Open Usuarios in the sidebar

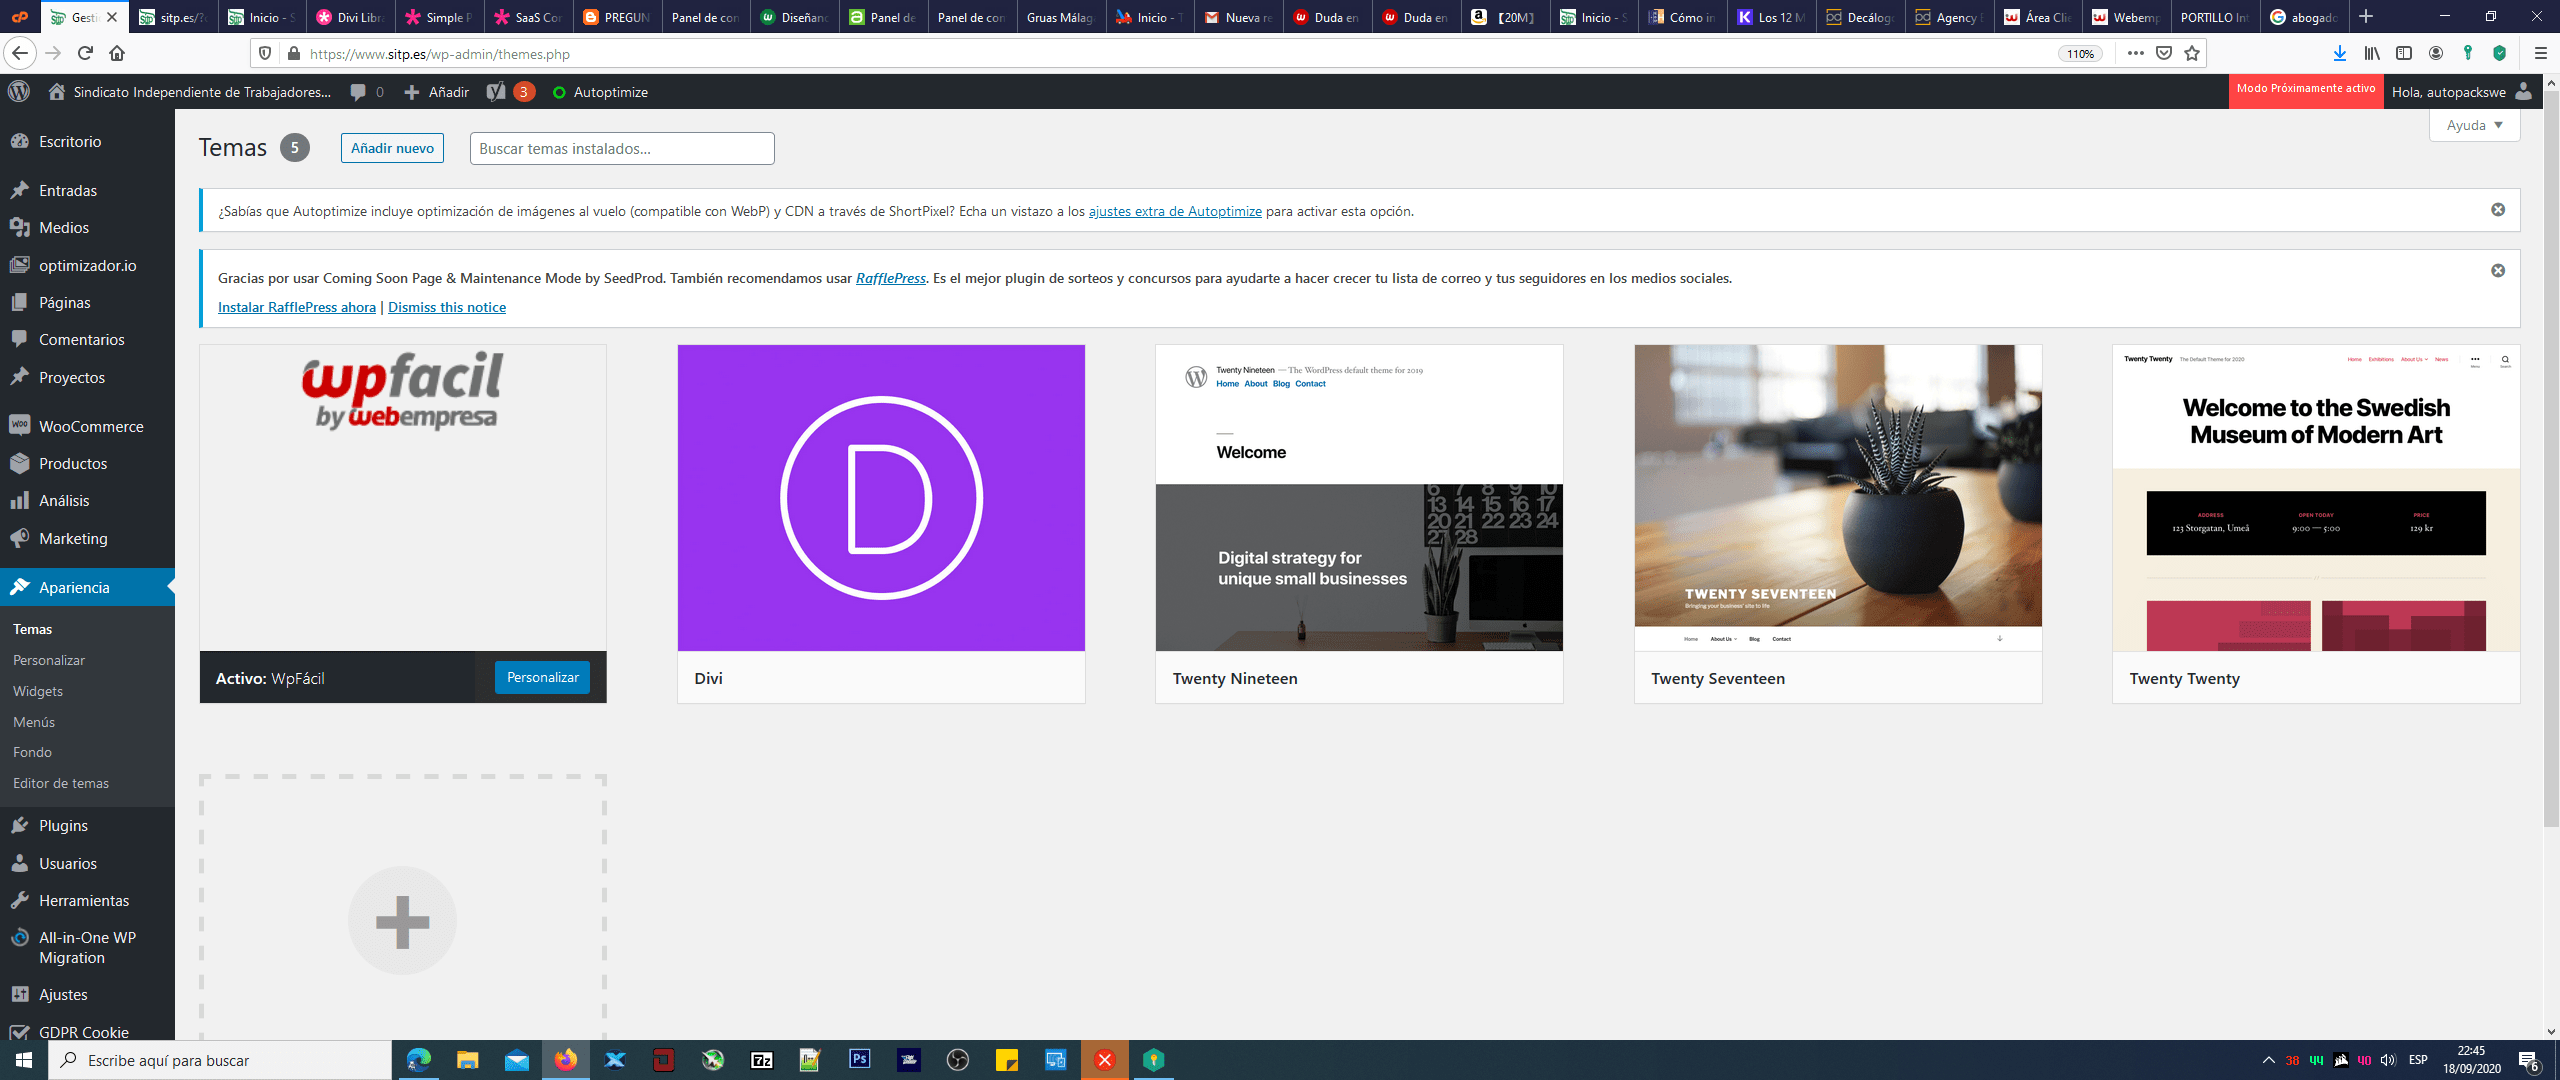[x=87, y=863]
